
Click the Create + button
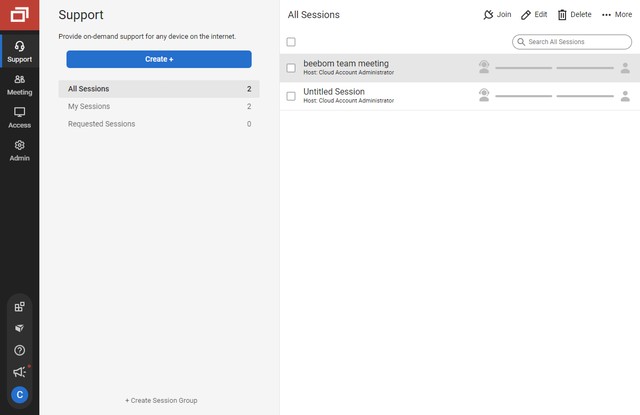(x=159, y=59)
